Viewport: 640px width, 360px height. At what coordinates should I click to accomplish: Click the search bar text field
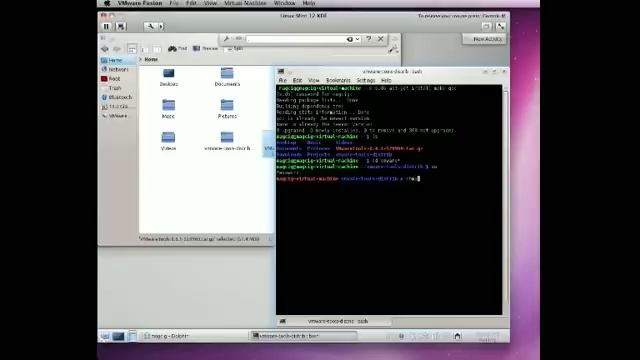[296, 39]
